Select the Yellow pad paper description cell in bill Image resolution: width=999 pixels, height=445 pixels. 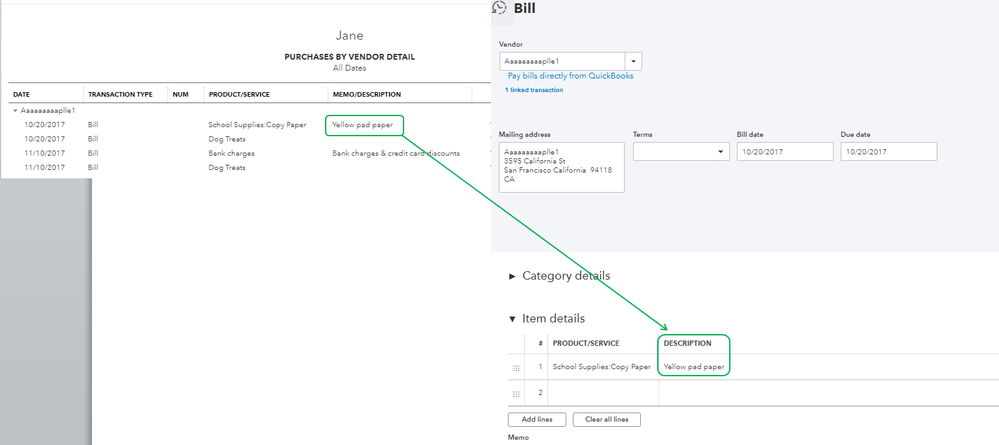pos(694,367)
